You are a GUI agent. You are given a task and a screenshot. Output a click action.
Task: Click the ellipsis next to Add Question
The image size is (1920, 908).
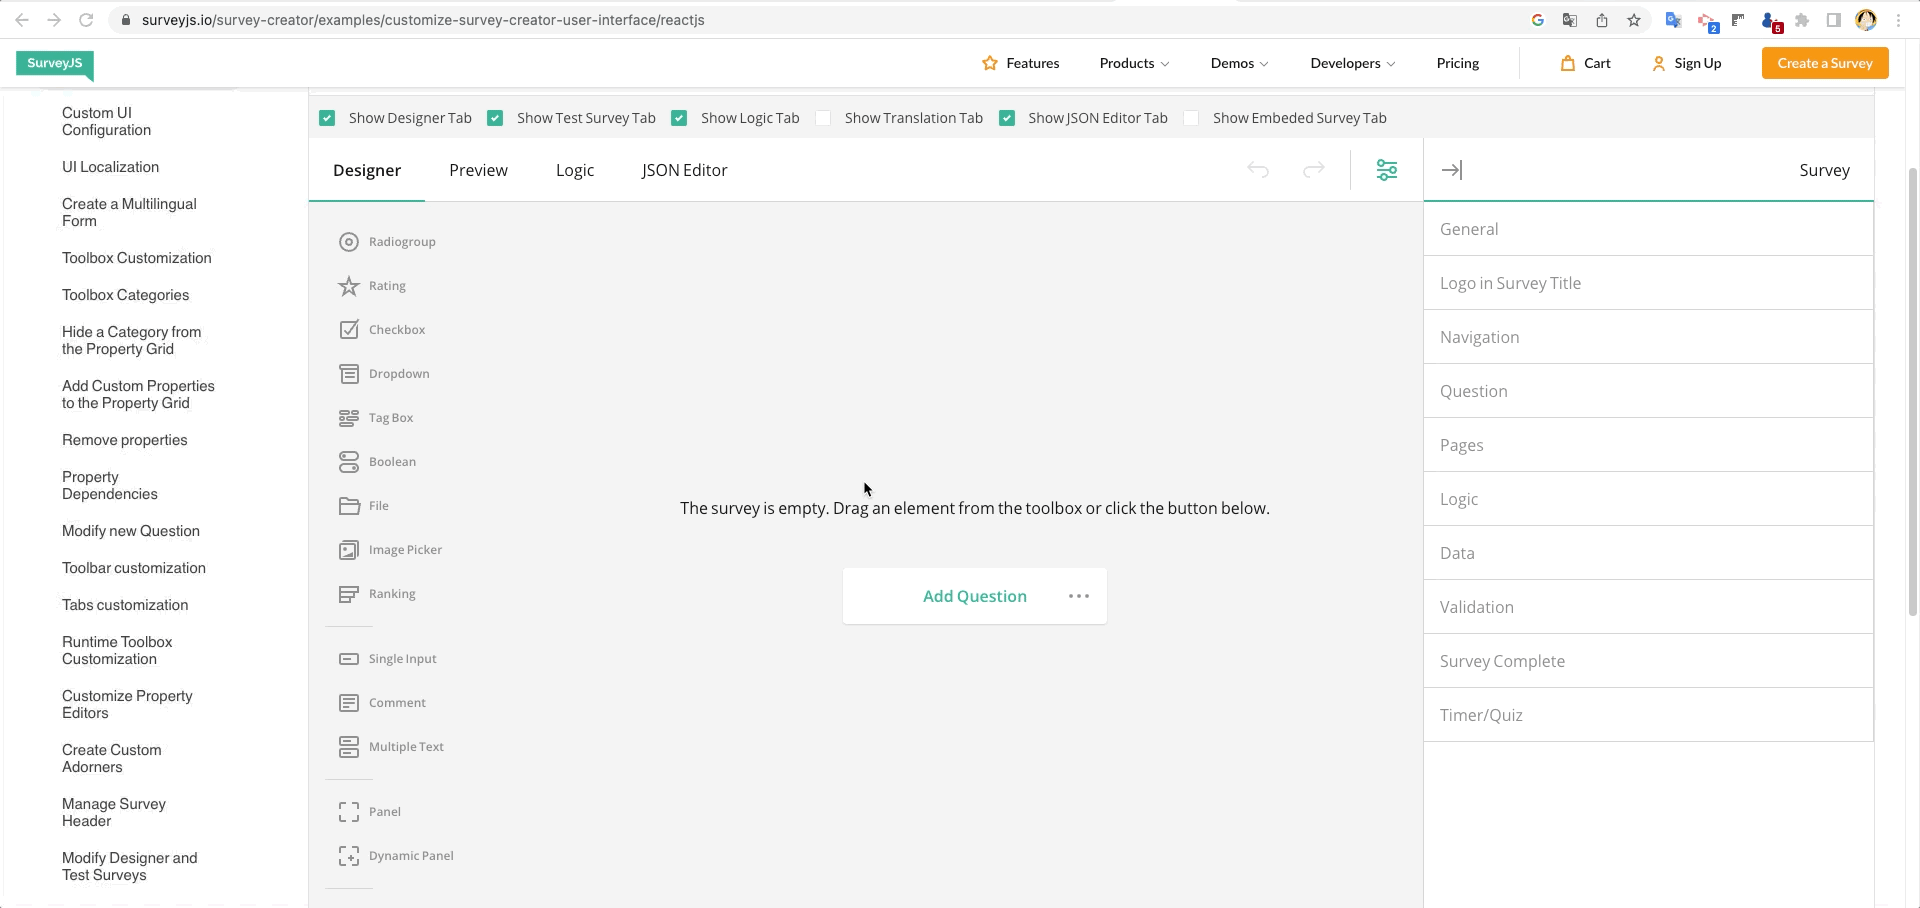pos(1078,595)
